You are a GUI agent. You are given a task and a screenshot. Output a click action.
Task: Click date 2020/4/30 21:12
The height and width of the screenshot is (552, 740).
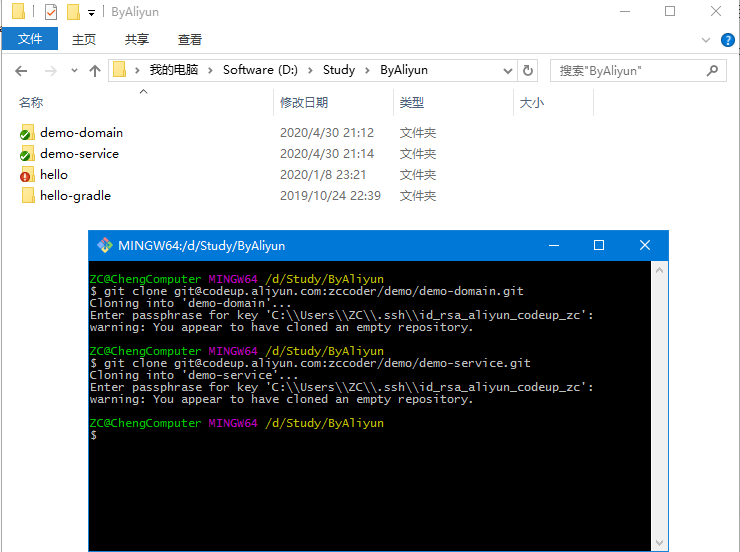pos(327,133)
